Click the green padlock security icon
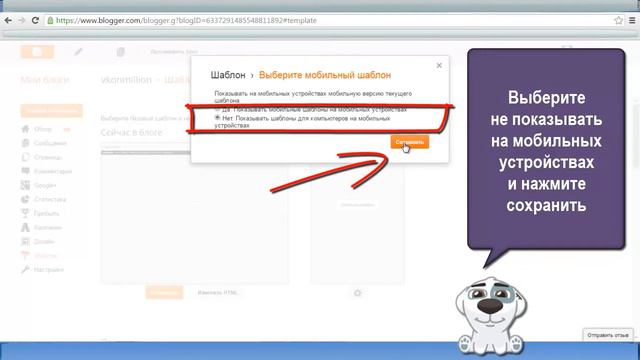640x360 pixels. 50,20
